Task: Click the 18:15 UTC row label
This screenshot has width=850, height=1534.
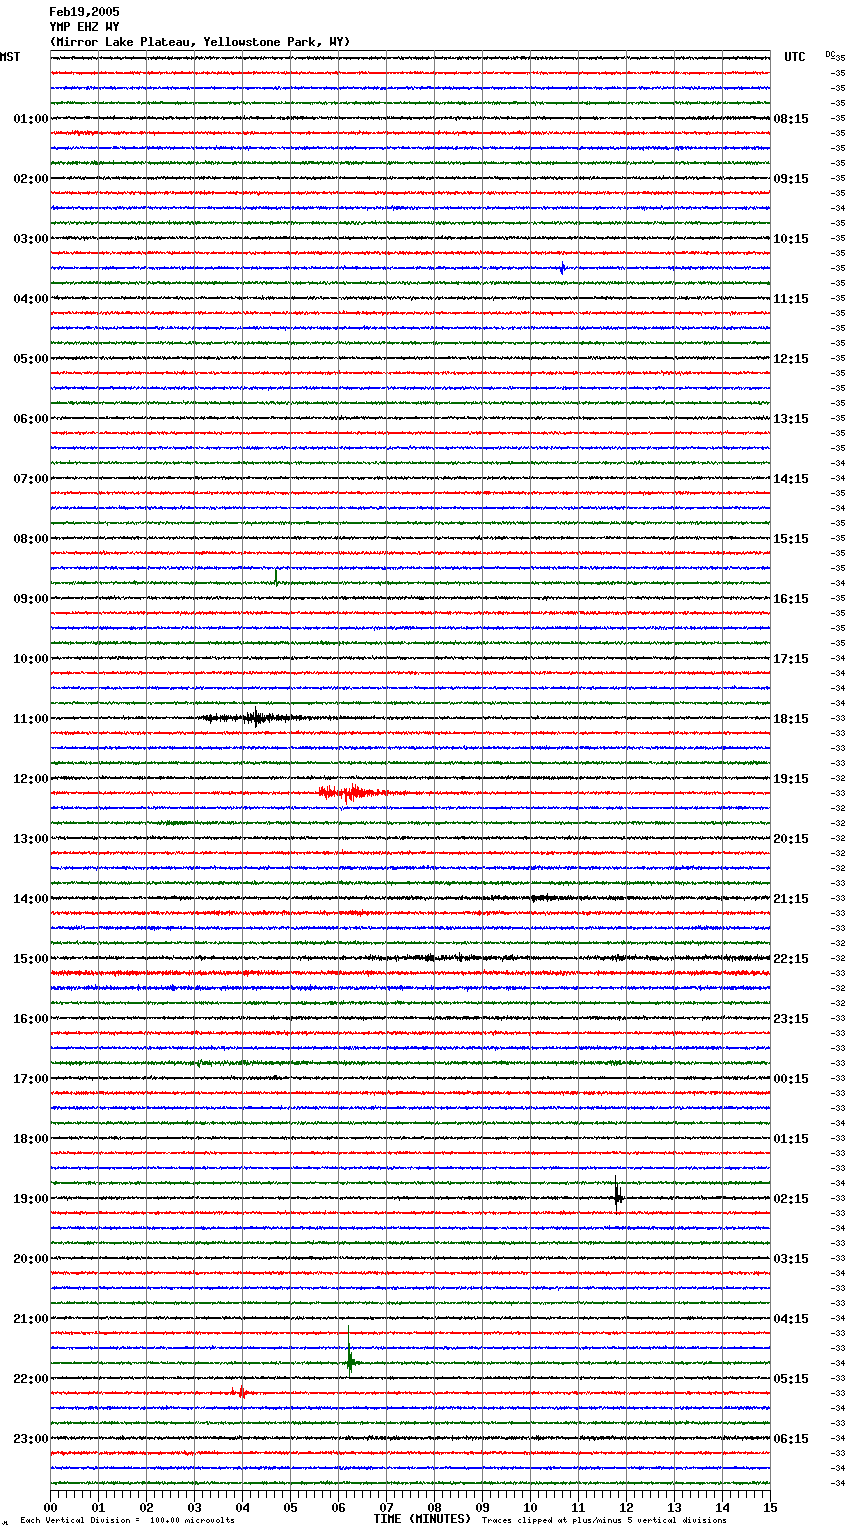Action: point(791,719)
